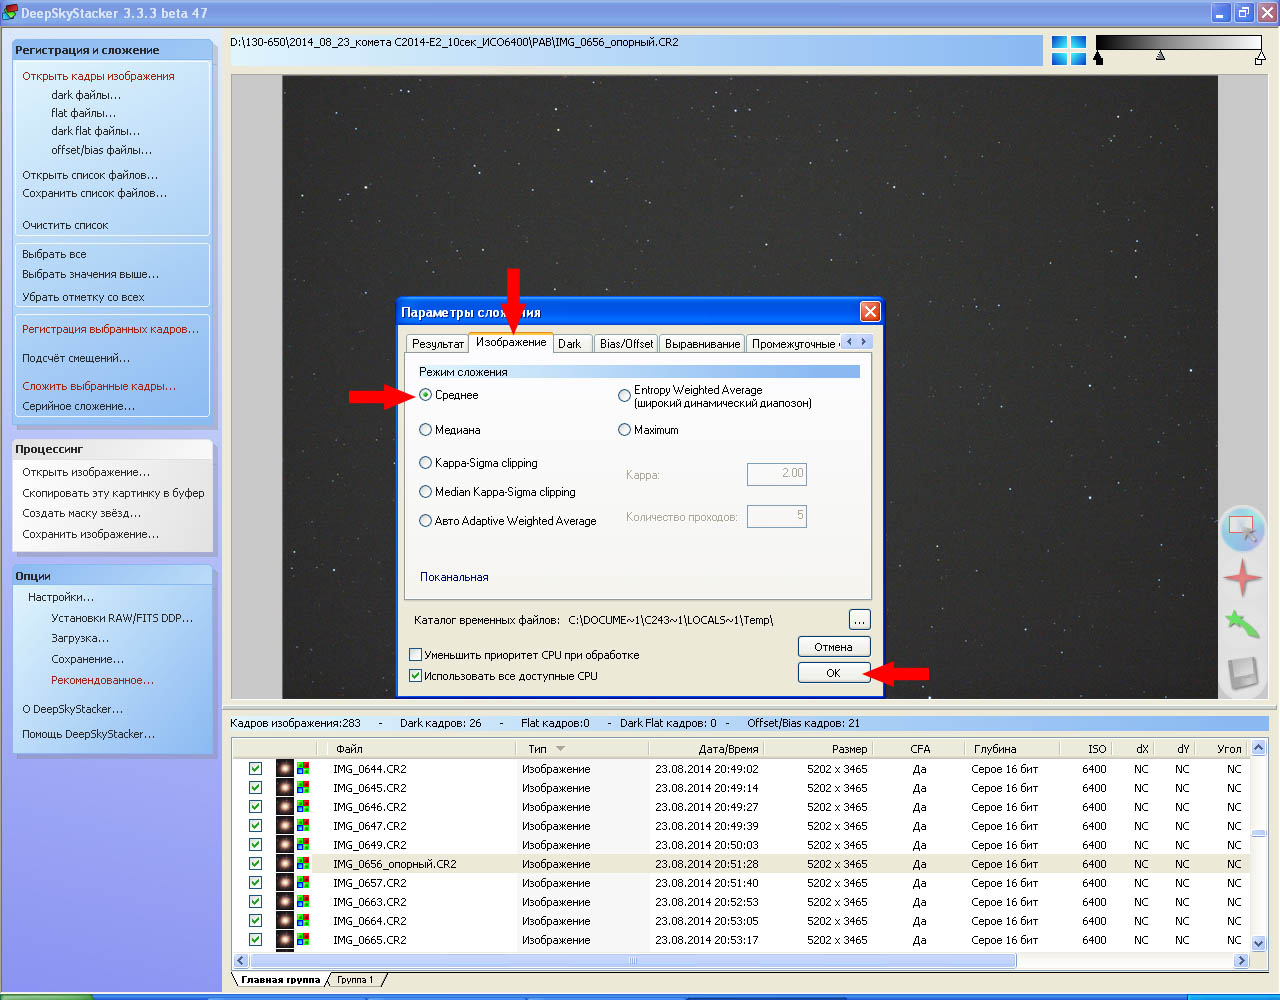
Task: Click the browse "..." temp folder button
Action: click(859, 620)
